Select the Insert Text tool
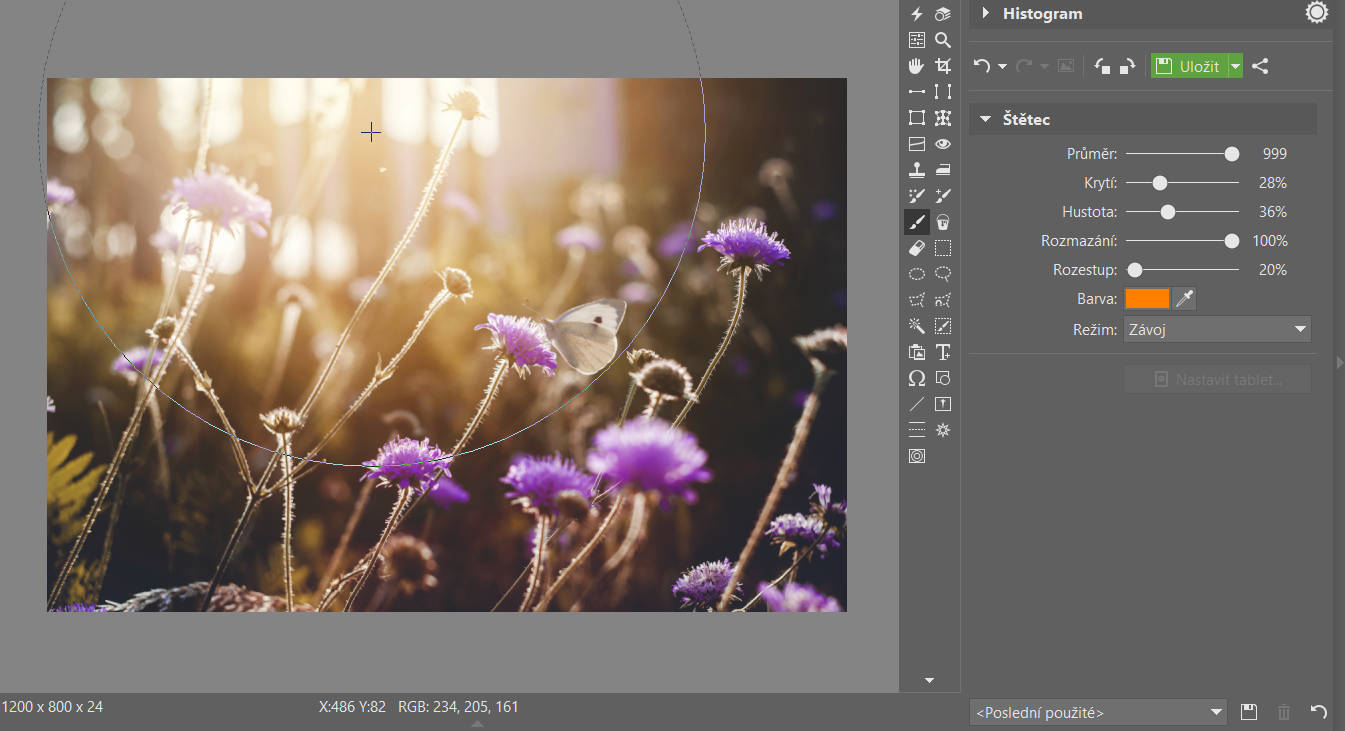Image resolution: width=1345 pixels, height=731 pixels. coord(942,352)
